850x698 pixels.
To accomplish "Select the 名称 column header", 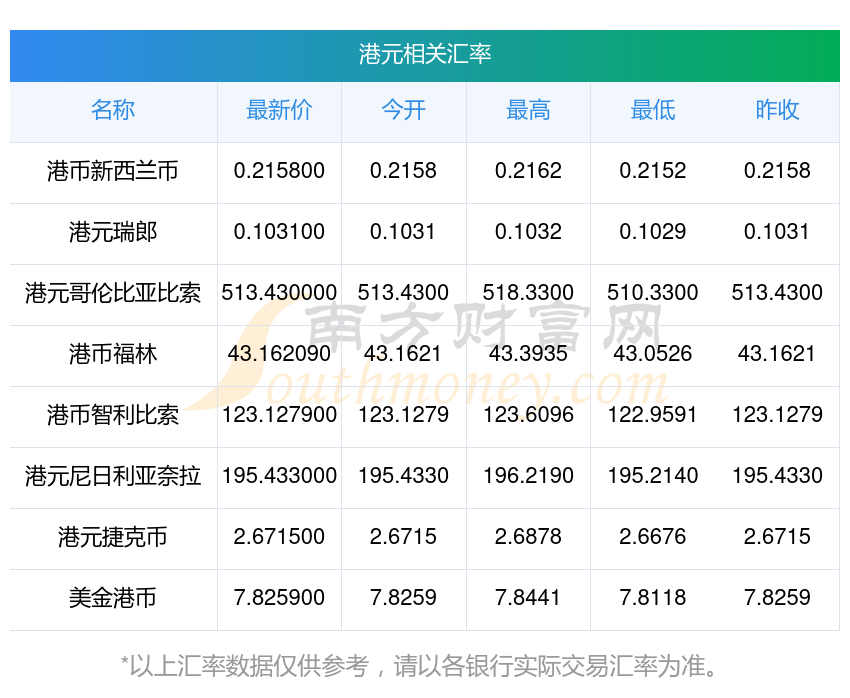I will pyautogui.click(x=113, y=111).
